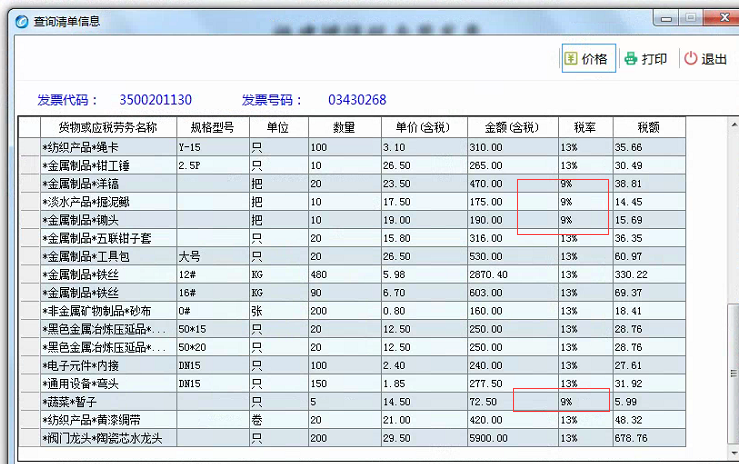Screen dimensions: 739x464
Task: Click the 税额 column header
Action: point(648,127)
